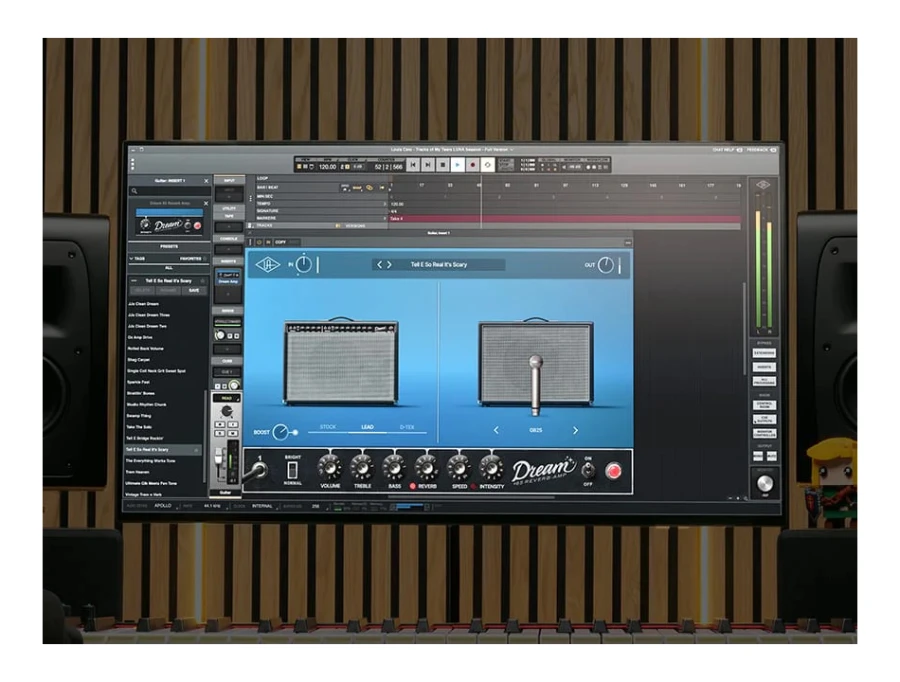Select the highlighted Tell E So Real It's Scary preset
This screenshot has height=682, width=900.
163,450
